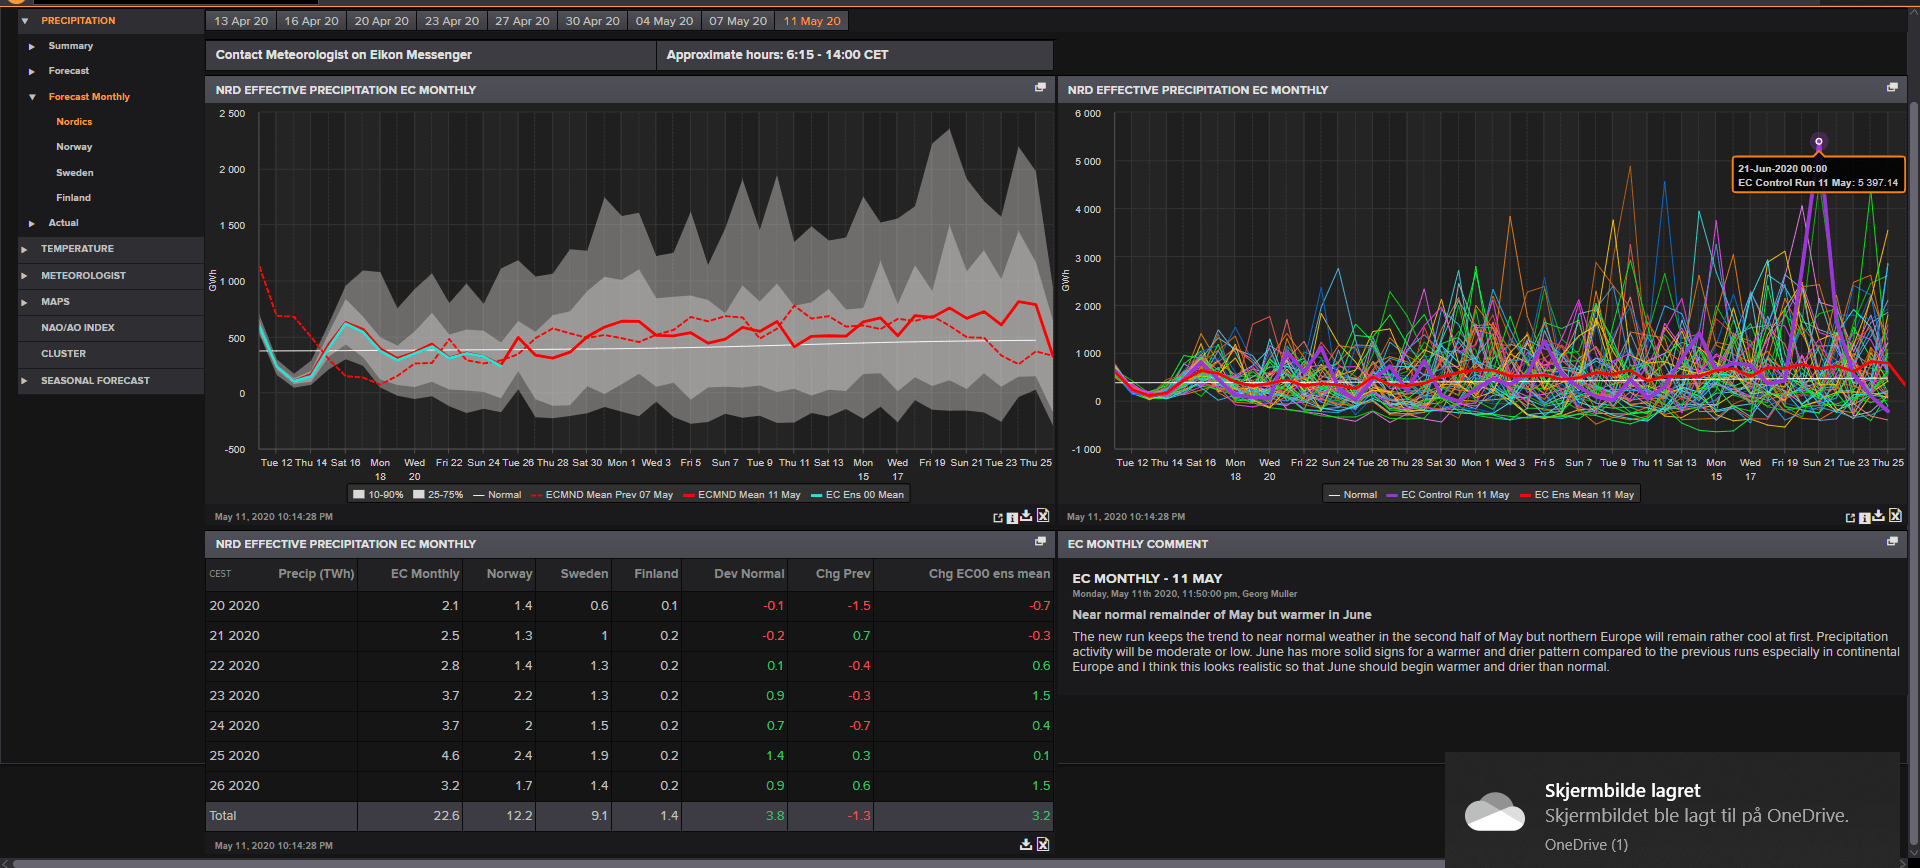Download the precipitation table data
The width and height of the screenshot is (1920, 868).
click(1026, 845)
